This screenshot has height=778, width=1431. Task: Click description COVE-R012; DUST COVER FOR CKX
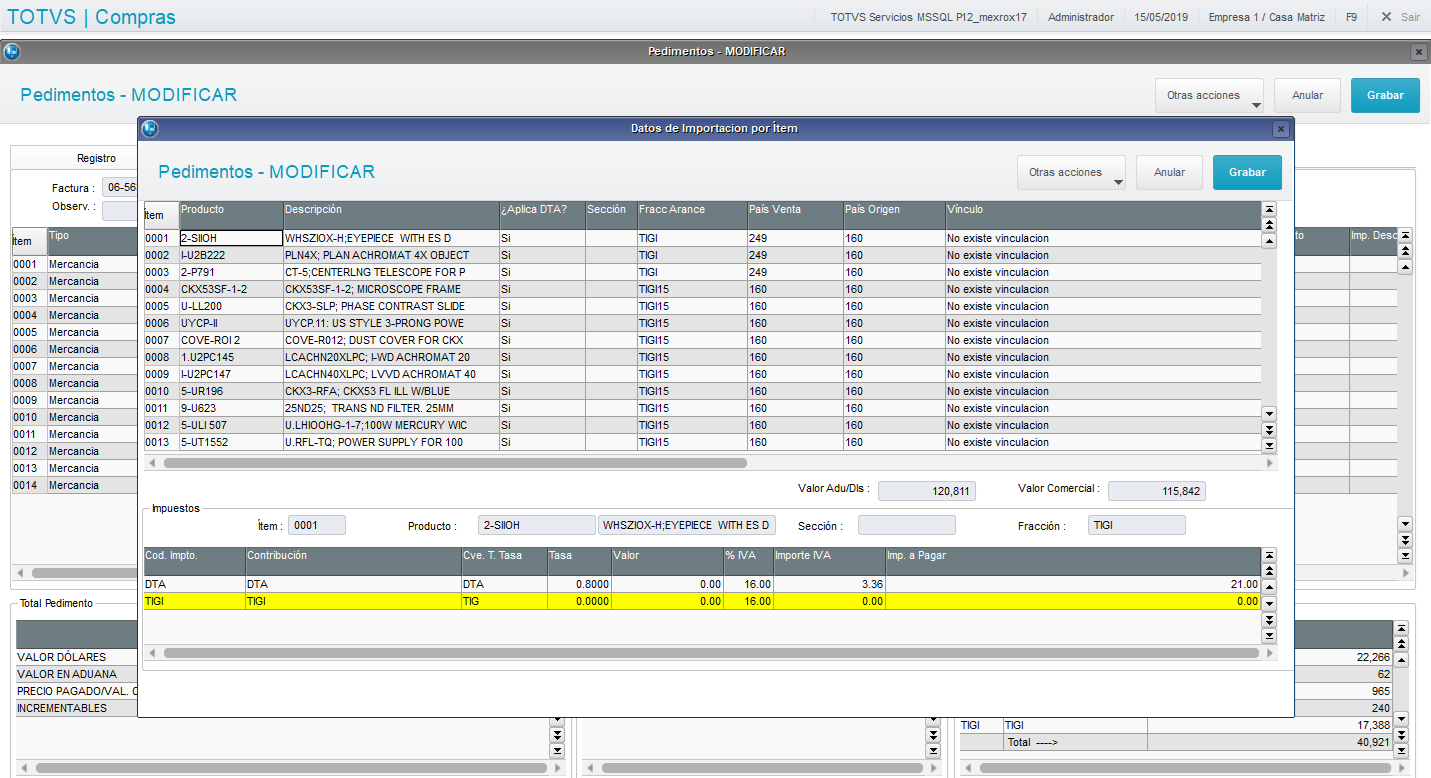(391, 340)
